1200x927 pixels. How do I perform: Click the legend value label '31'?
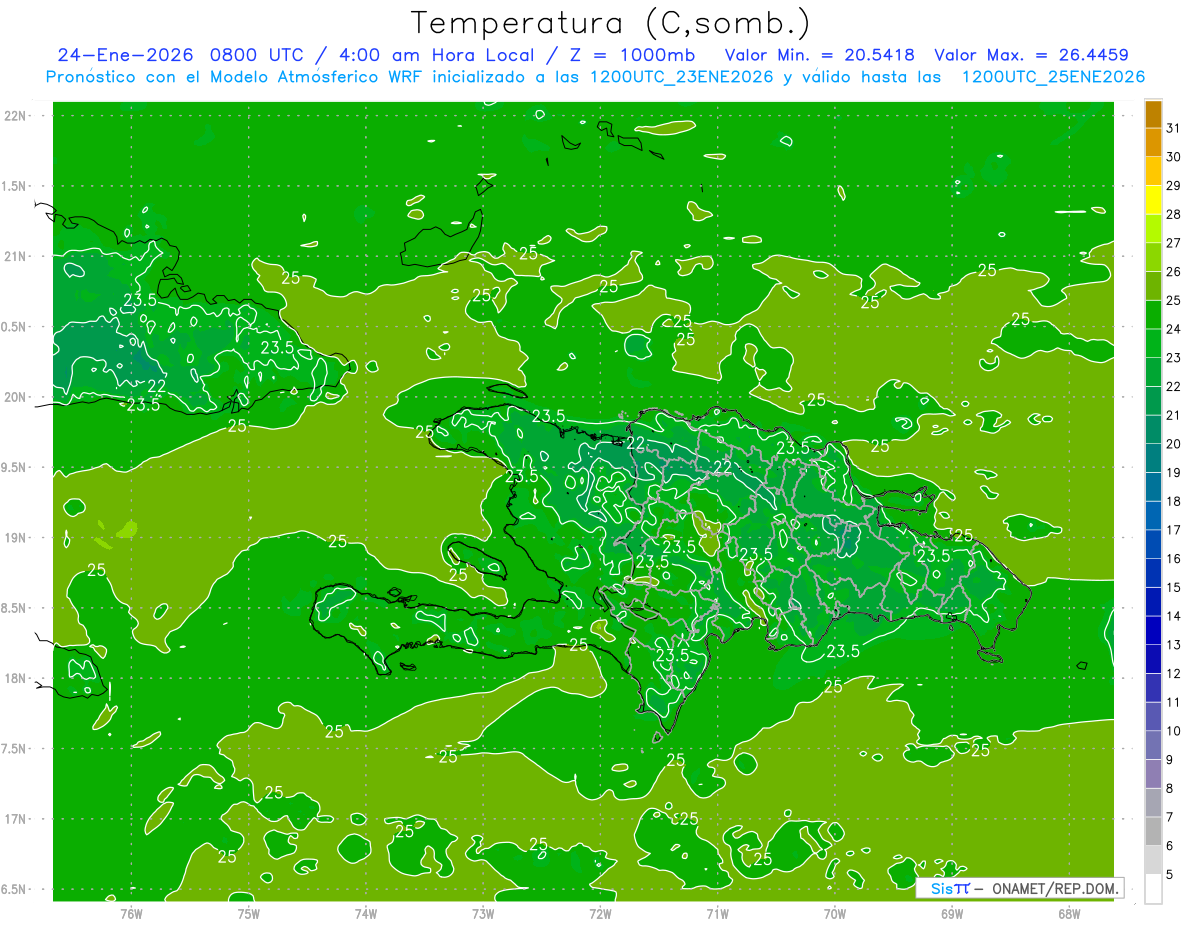coord(1173,128)
